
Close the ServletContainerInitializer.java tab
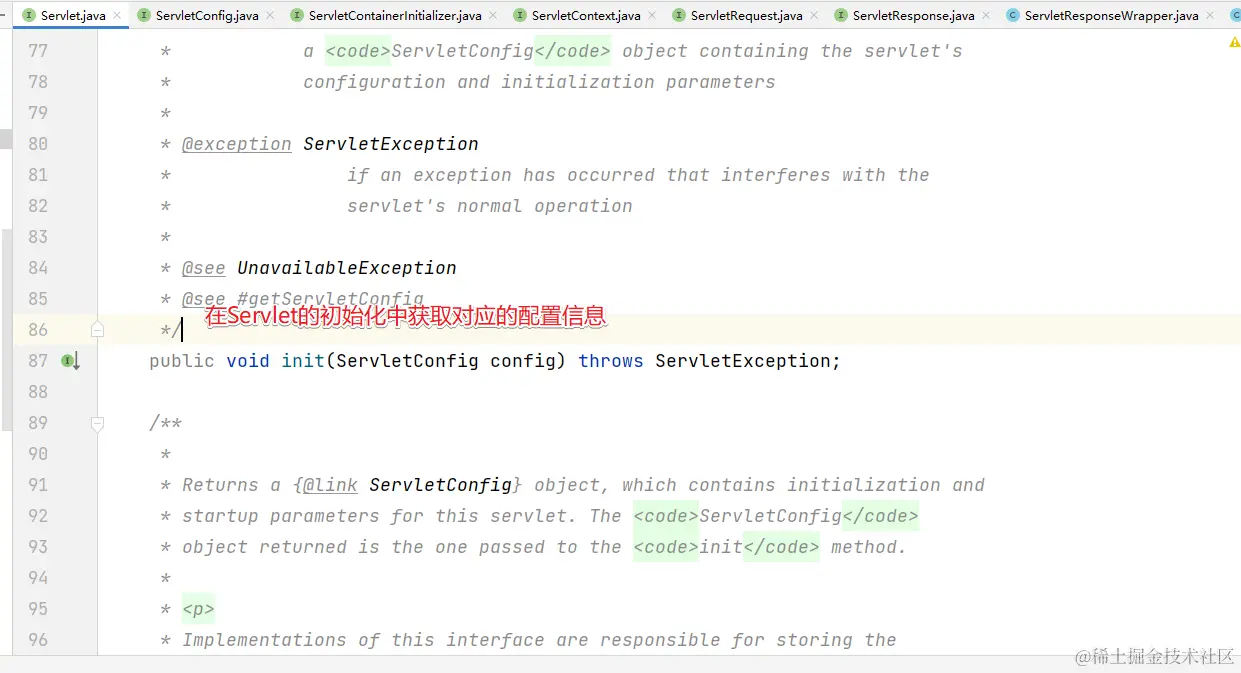click(494, 16)
